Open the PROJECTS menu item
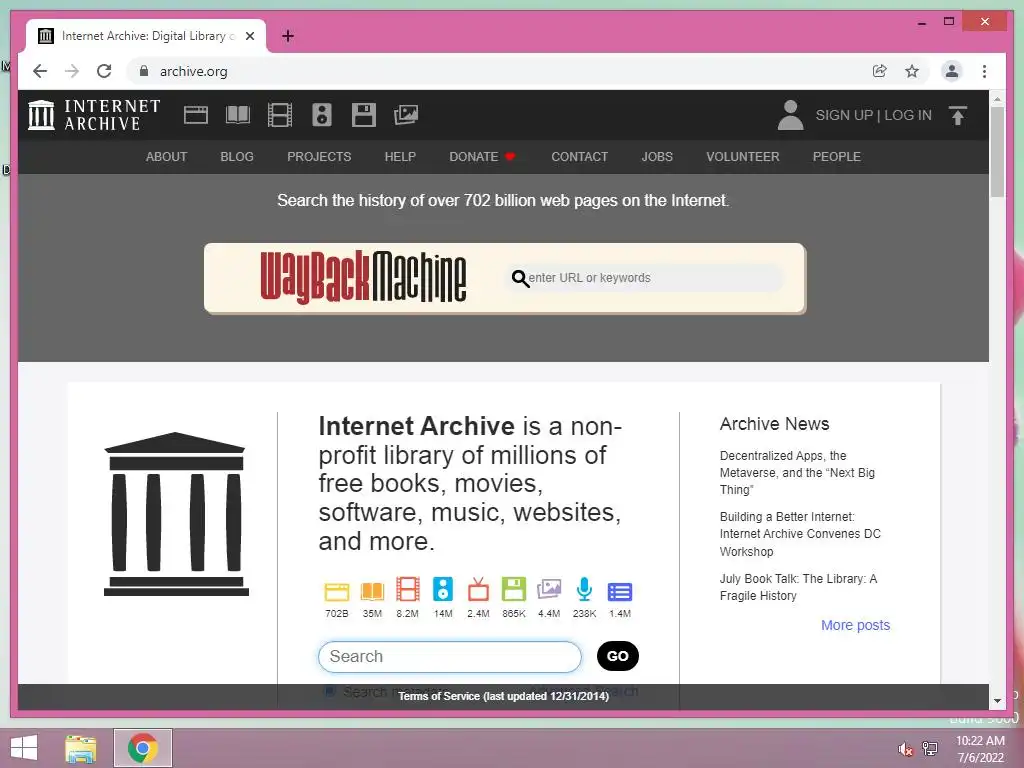 coord(319,157)
